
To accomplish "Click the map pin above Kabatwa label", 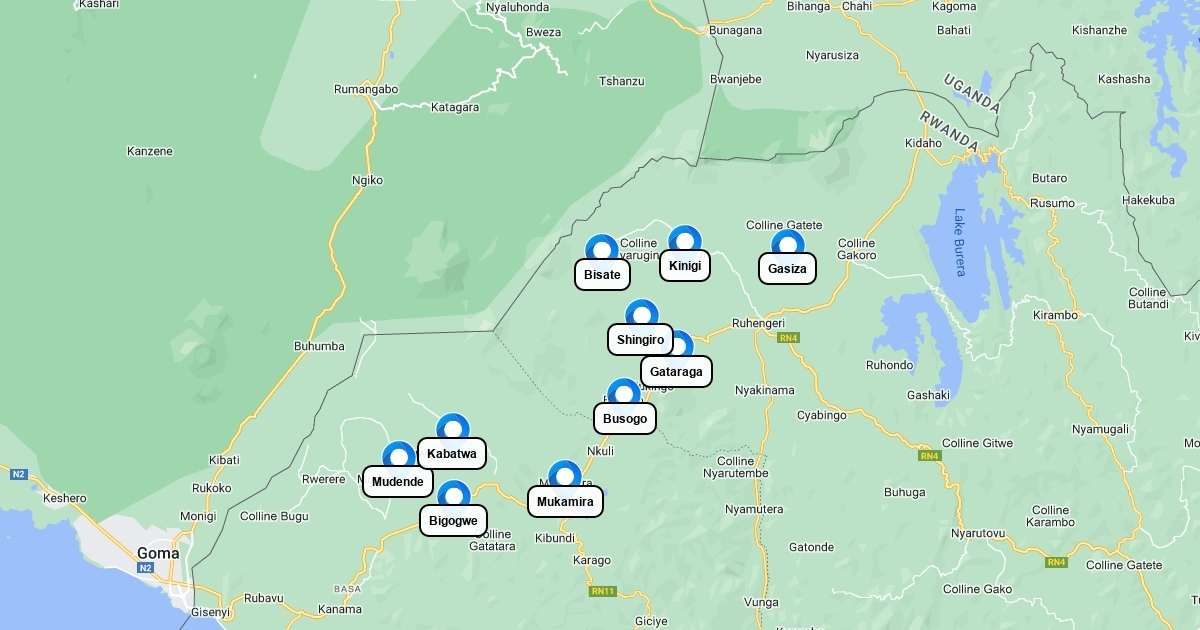I will coord(453,428).
